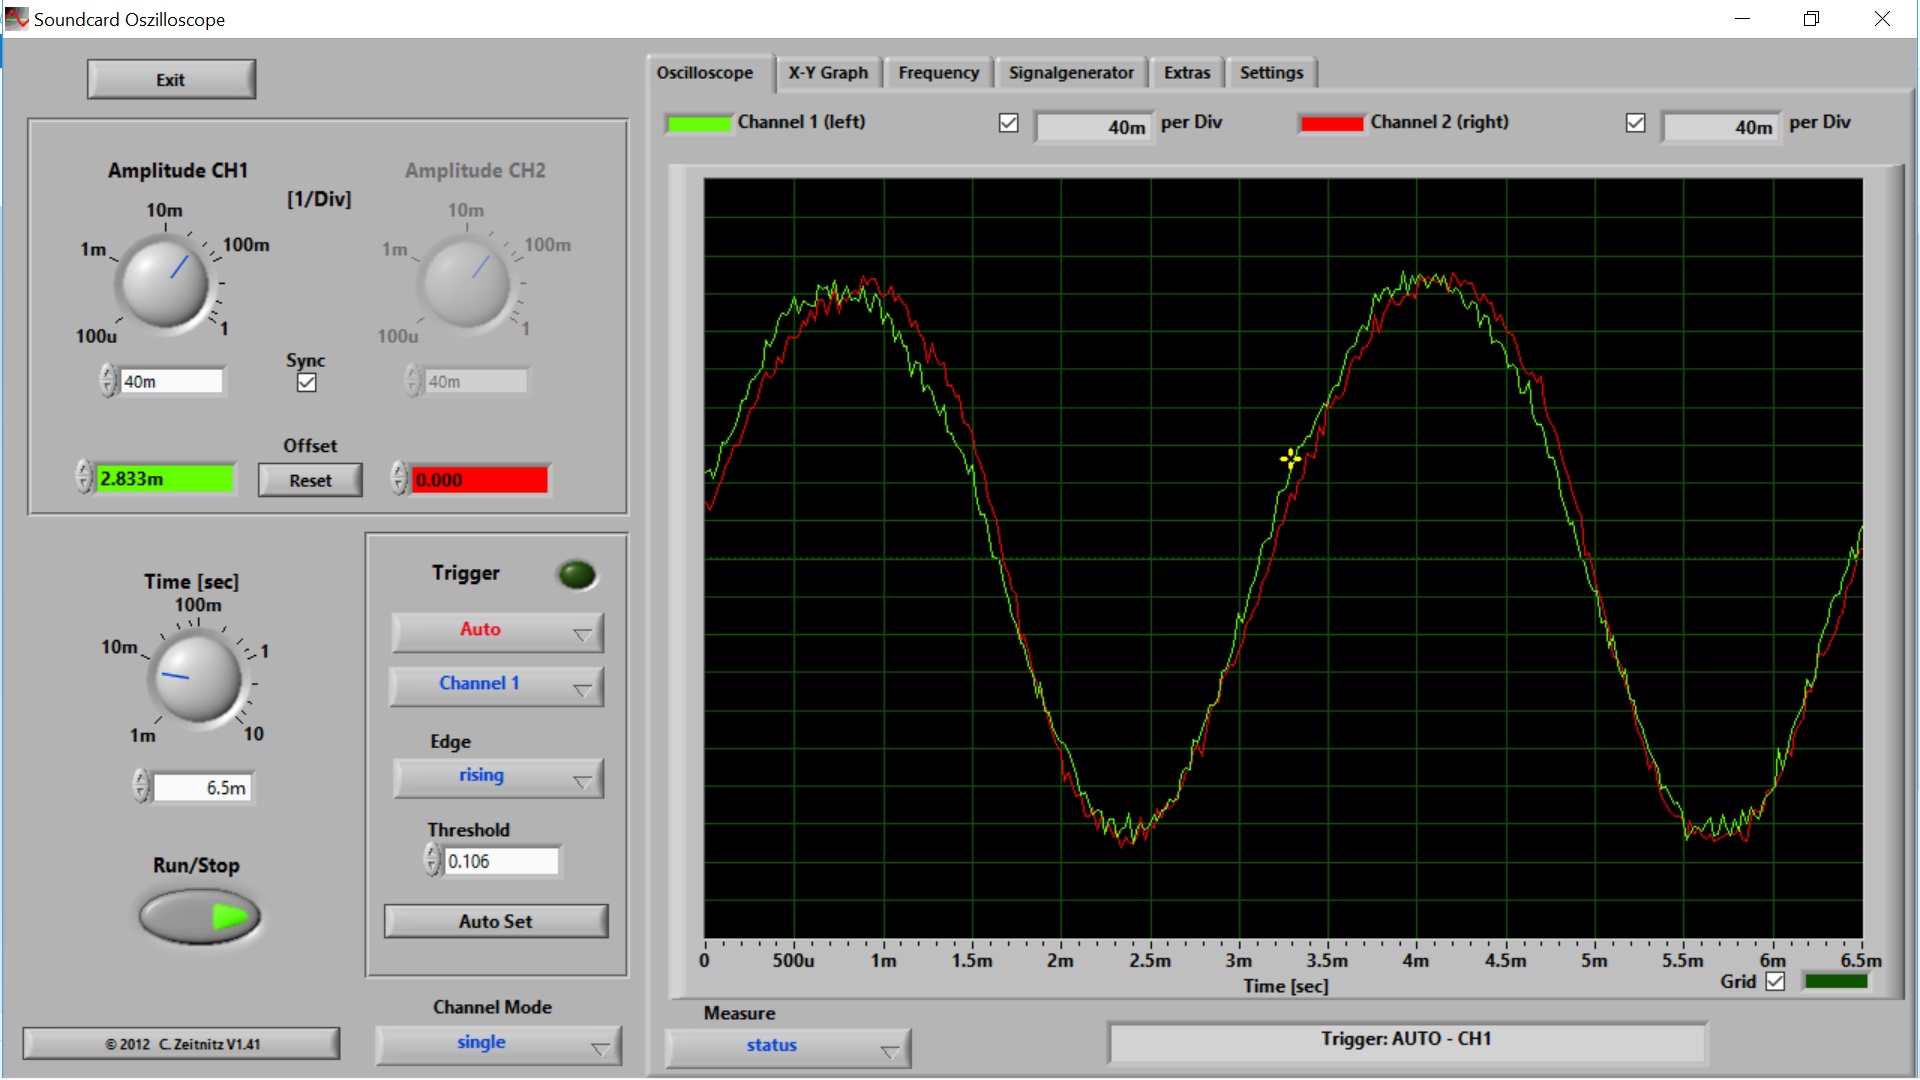Click the Time [sec] rotary knob
Viewport: 1920px width, 1080px height.
(197, 677)
